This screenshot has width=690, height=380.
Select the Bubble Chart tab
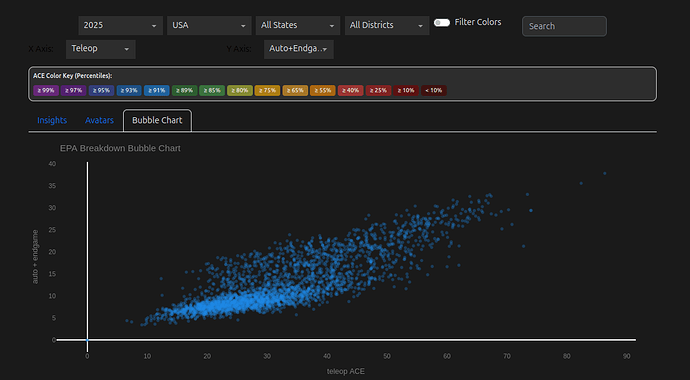pyautogui.click(x=157, y=121)
